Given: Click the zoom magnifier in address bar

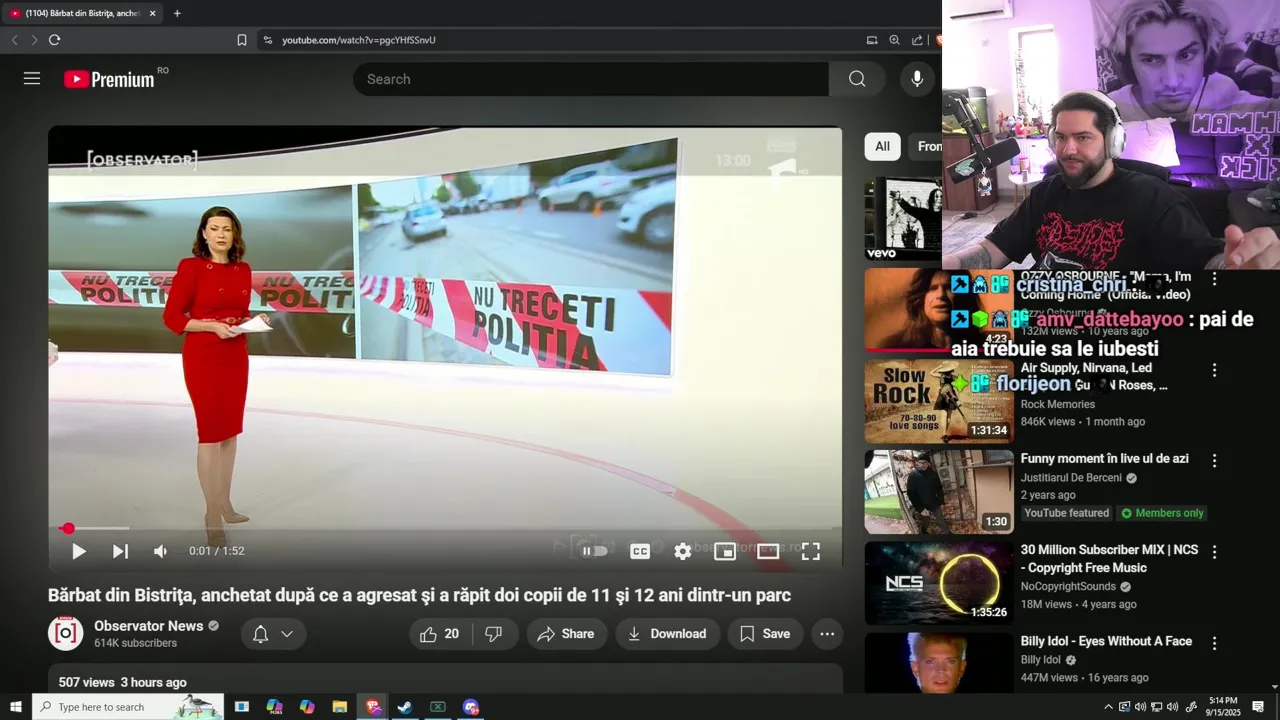Looking at the screenshot, I should 894,40.
